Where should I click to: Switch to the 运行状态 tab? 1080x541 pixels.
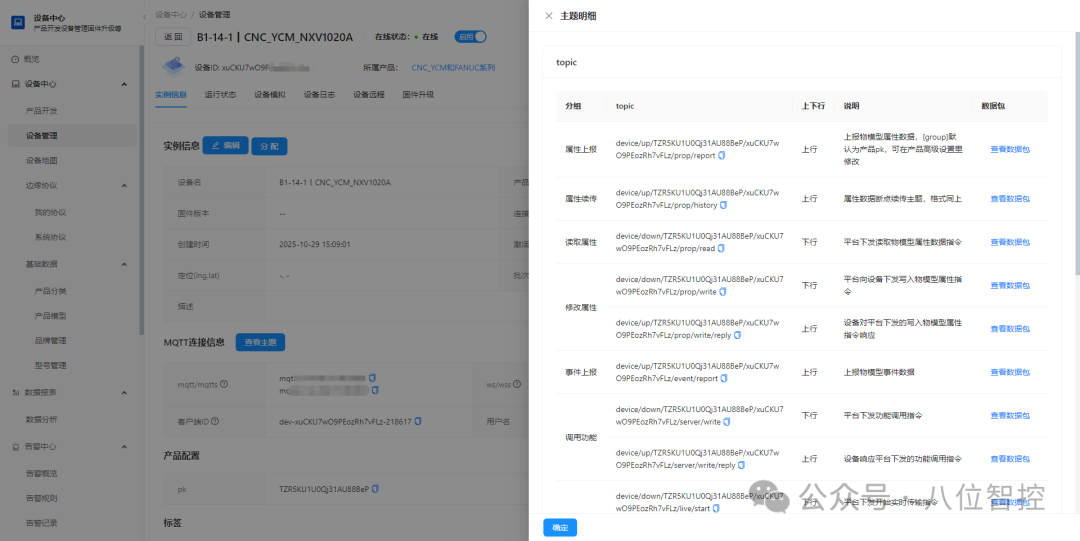tap(220, 95)
